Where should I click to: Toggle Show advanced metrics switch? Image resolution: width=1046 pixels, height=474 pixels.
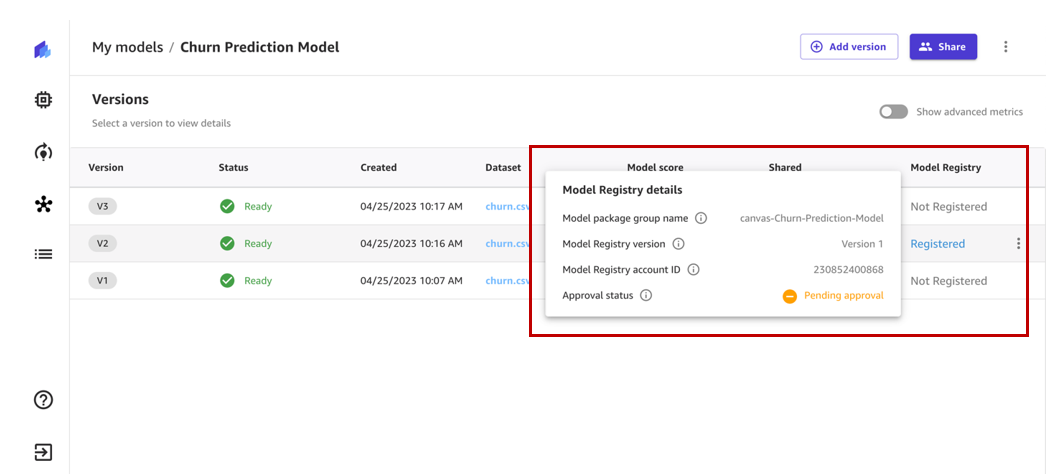[893, 112]
